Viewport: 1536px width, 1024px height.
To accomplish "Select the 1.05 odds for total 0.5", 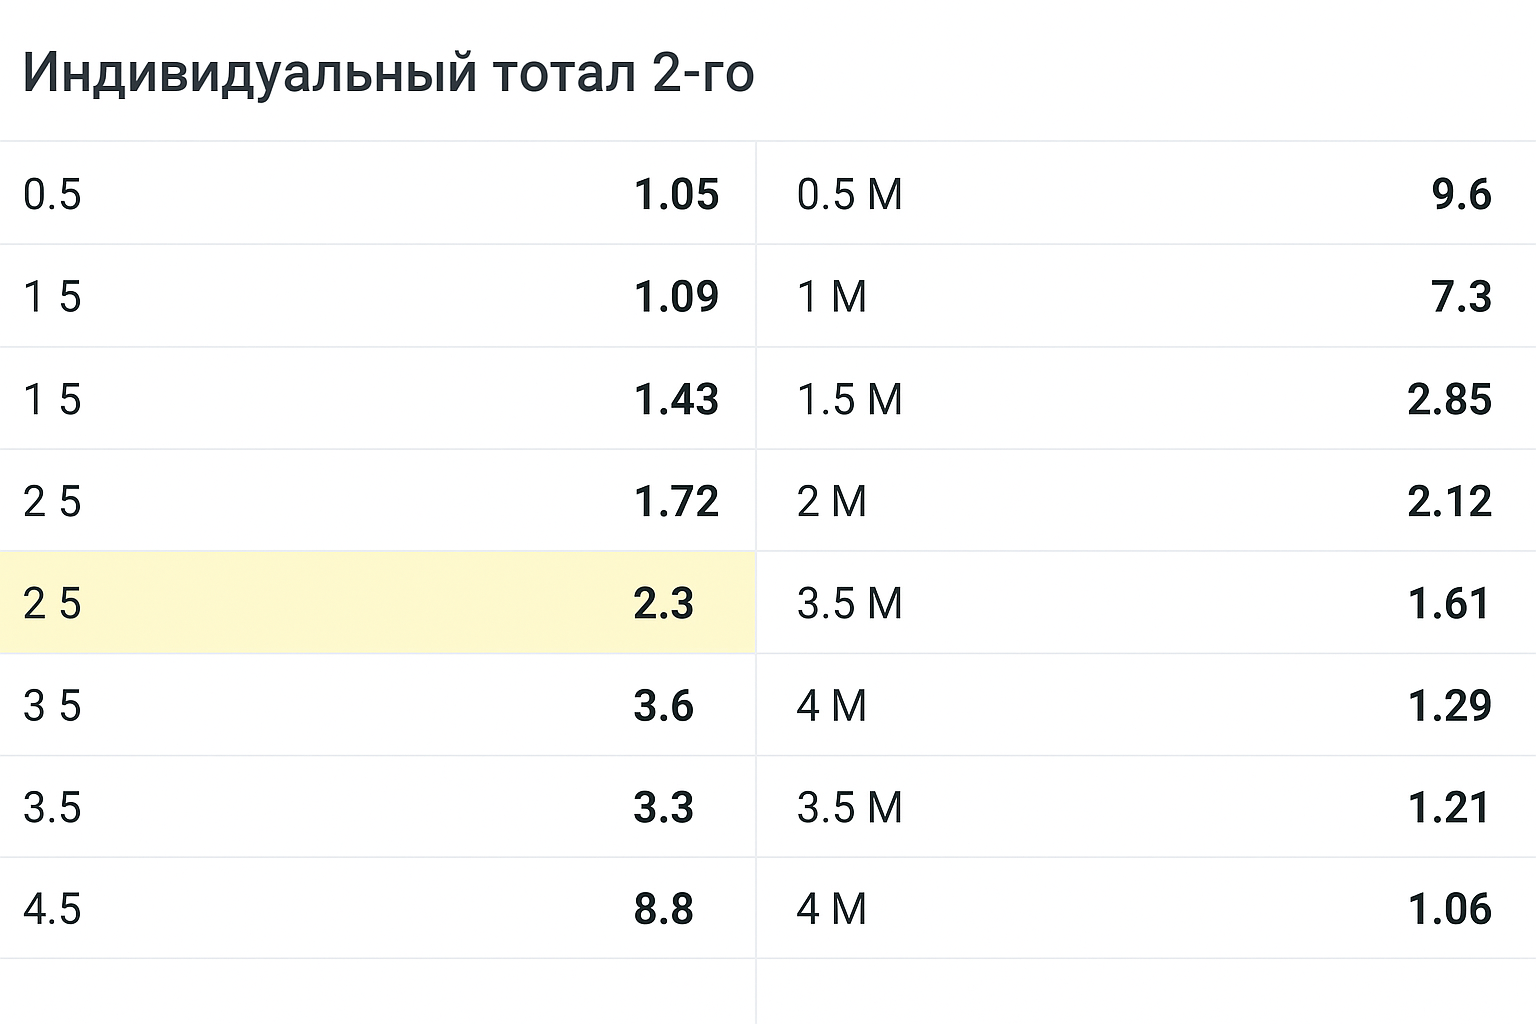I will (x=676, y=195).
